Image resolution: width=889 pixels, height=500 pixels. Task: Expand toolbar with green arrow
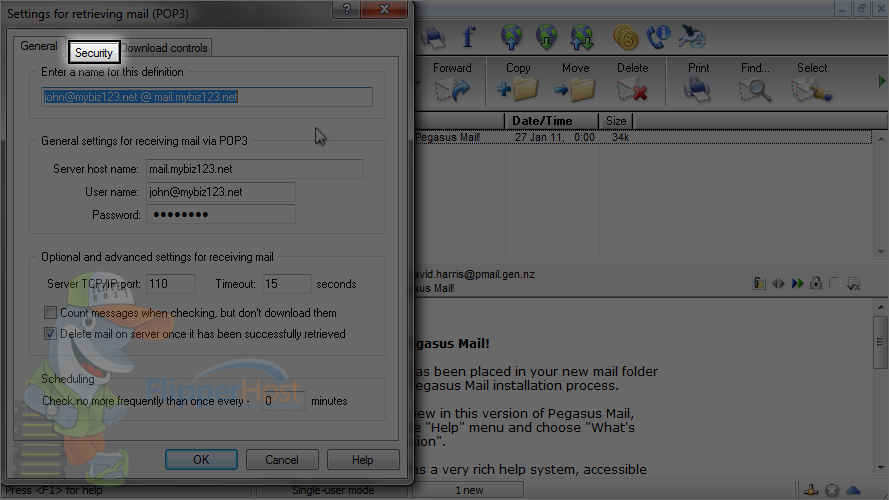pos(882,81)
